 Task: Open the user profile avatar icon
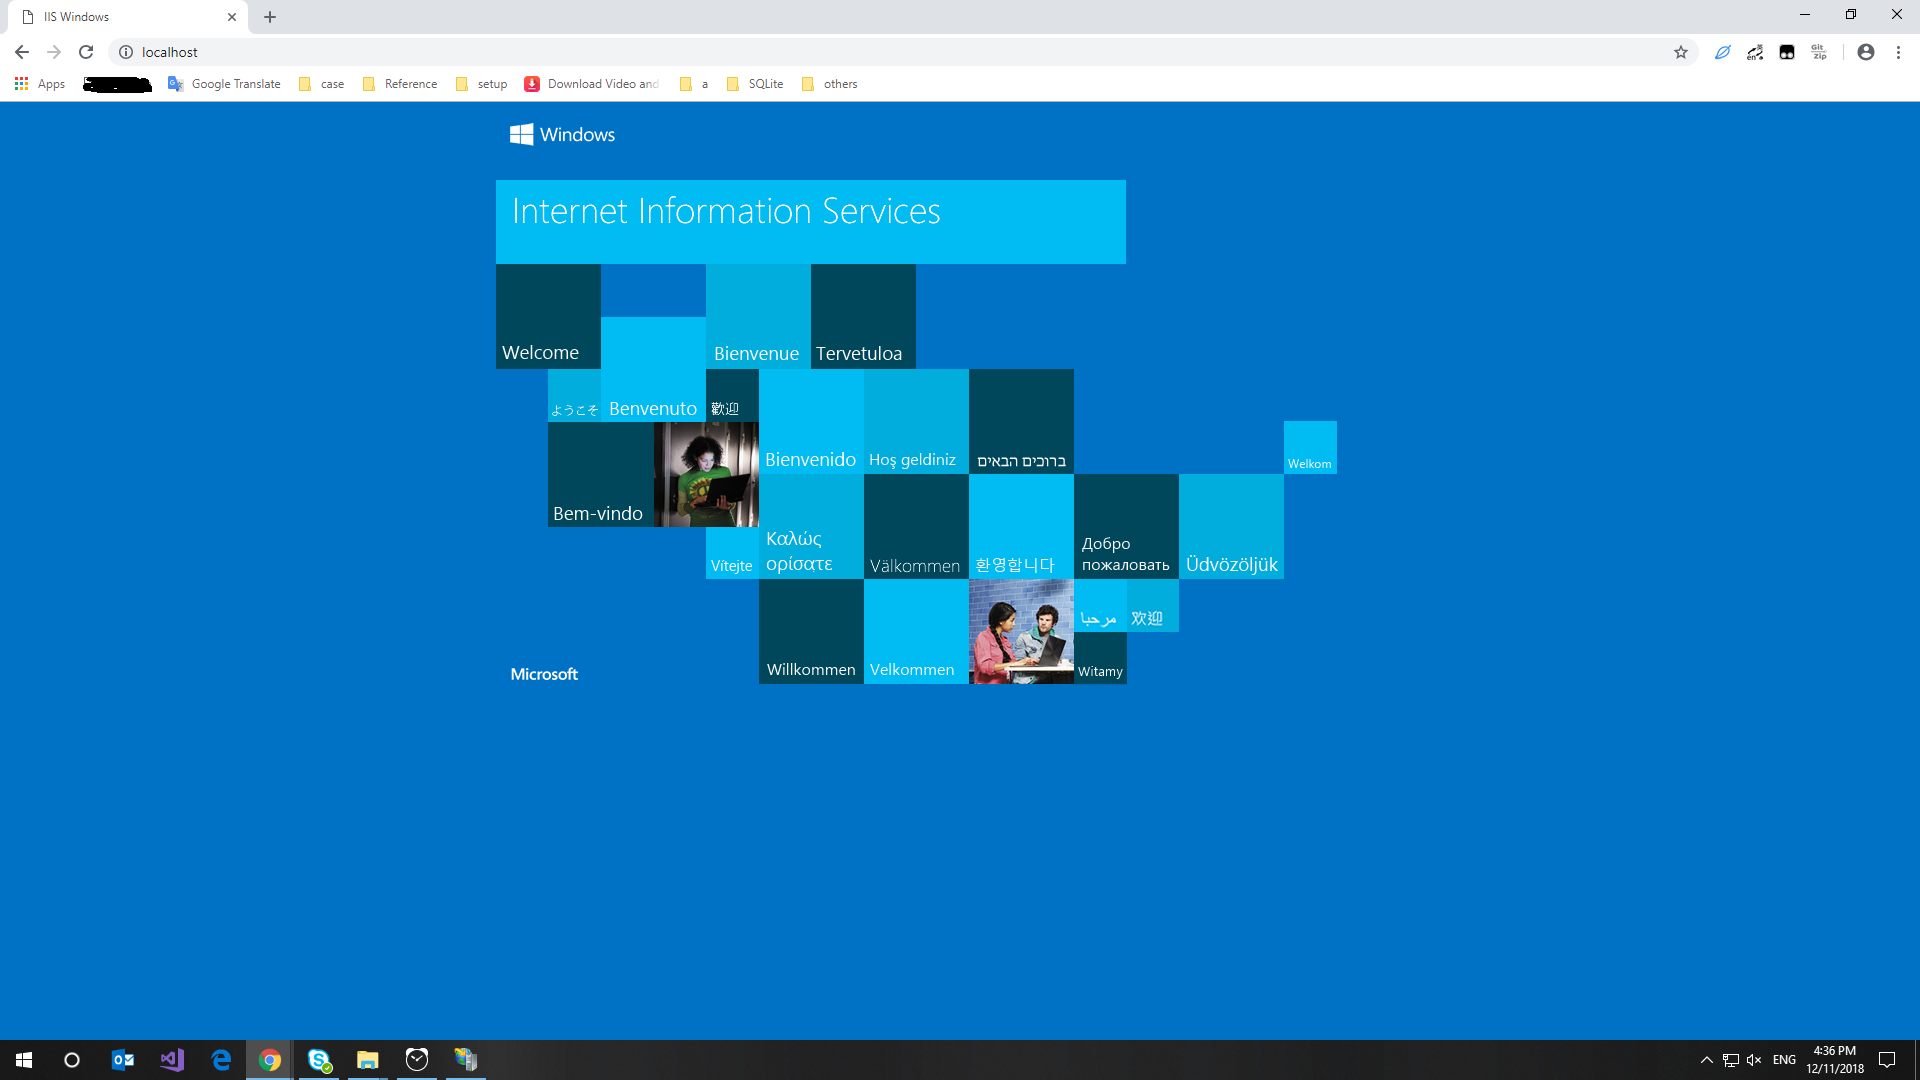click(x=1866, y=52)
